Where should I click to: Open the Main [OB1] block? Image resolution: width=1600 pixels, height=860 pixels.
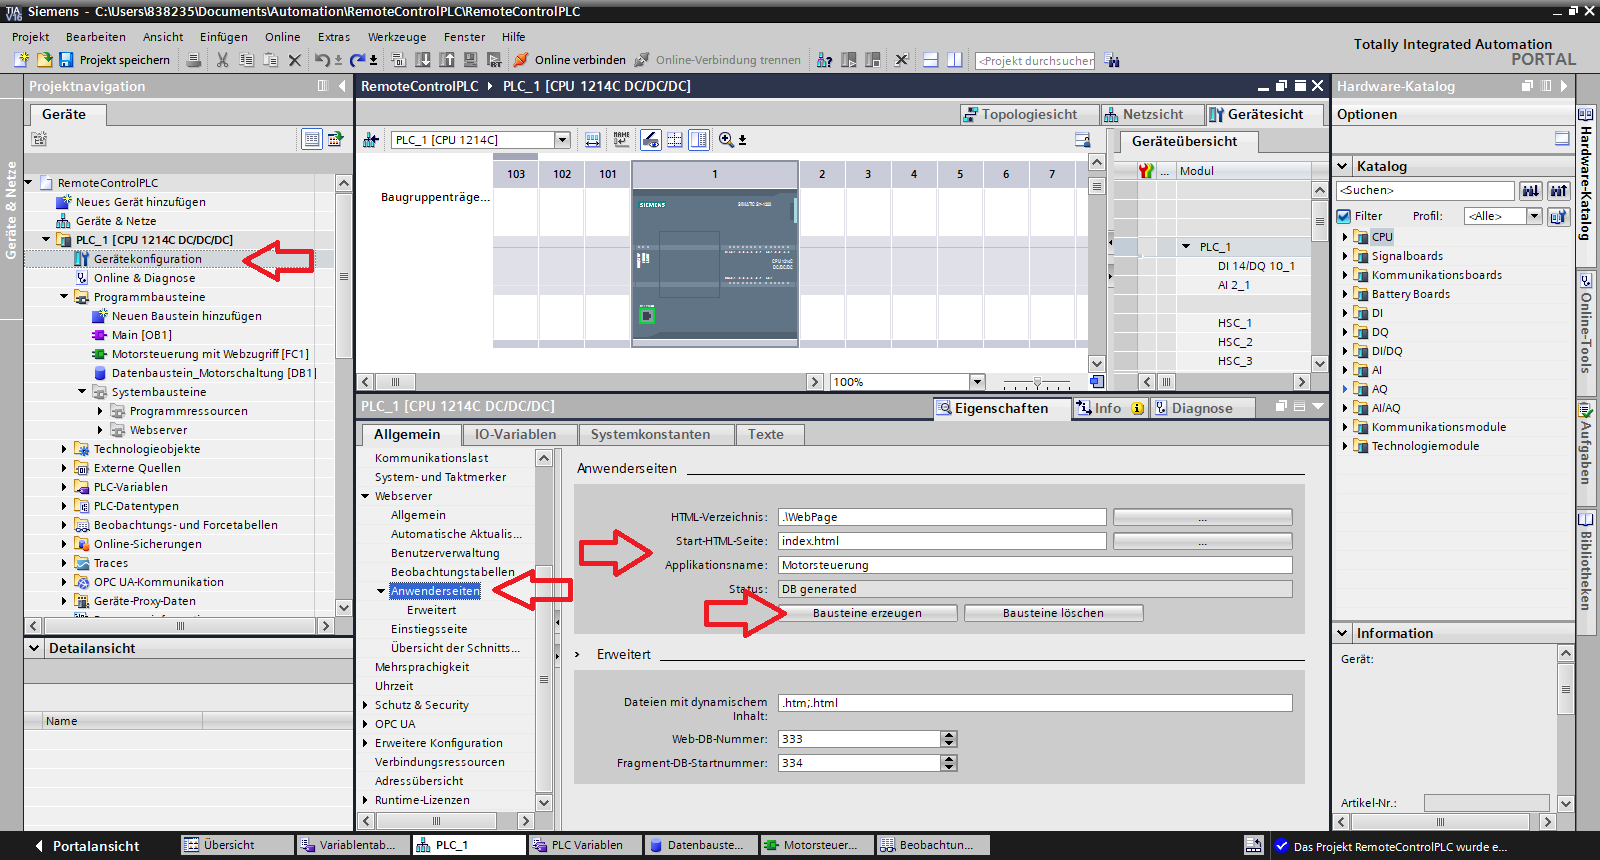pyautogui.click(x=142, y=335)
